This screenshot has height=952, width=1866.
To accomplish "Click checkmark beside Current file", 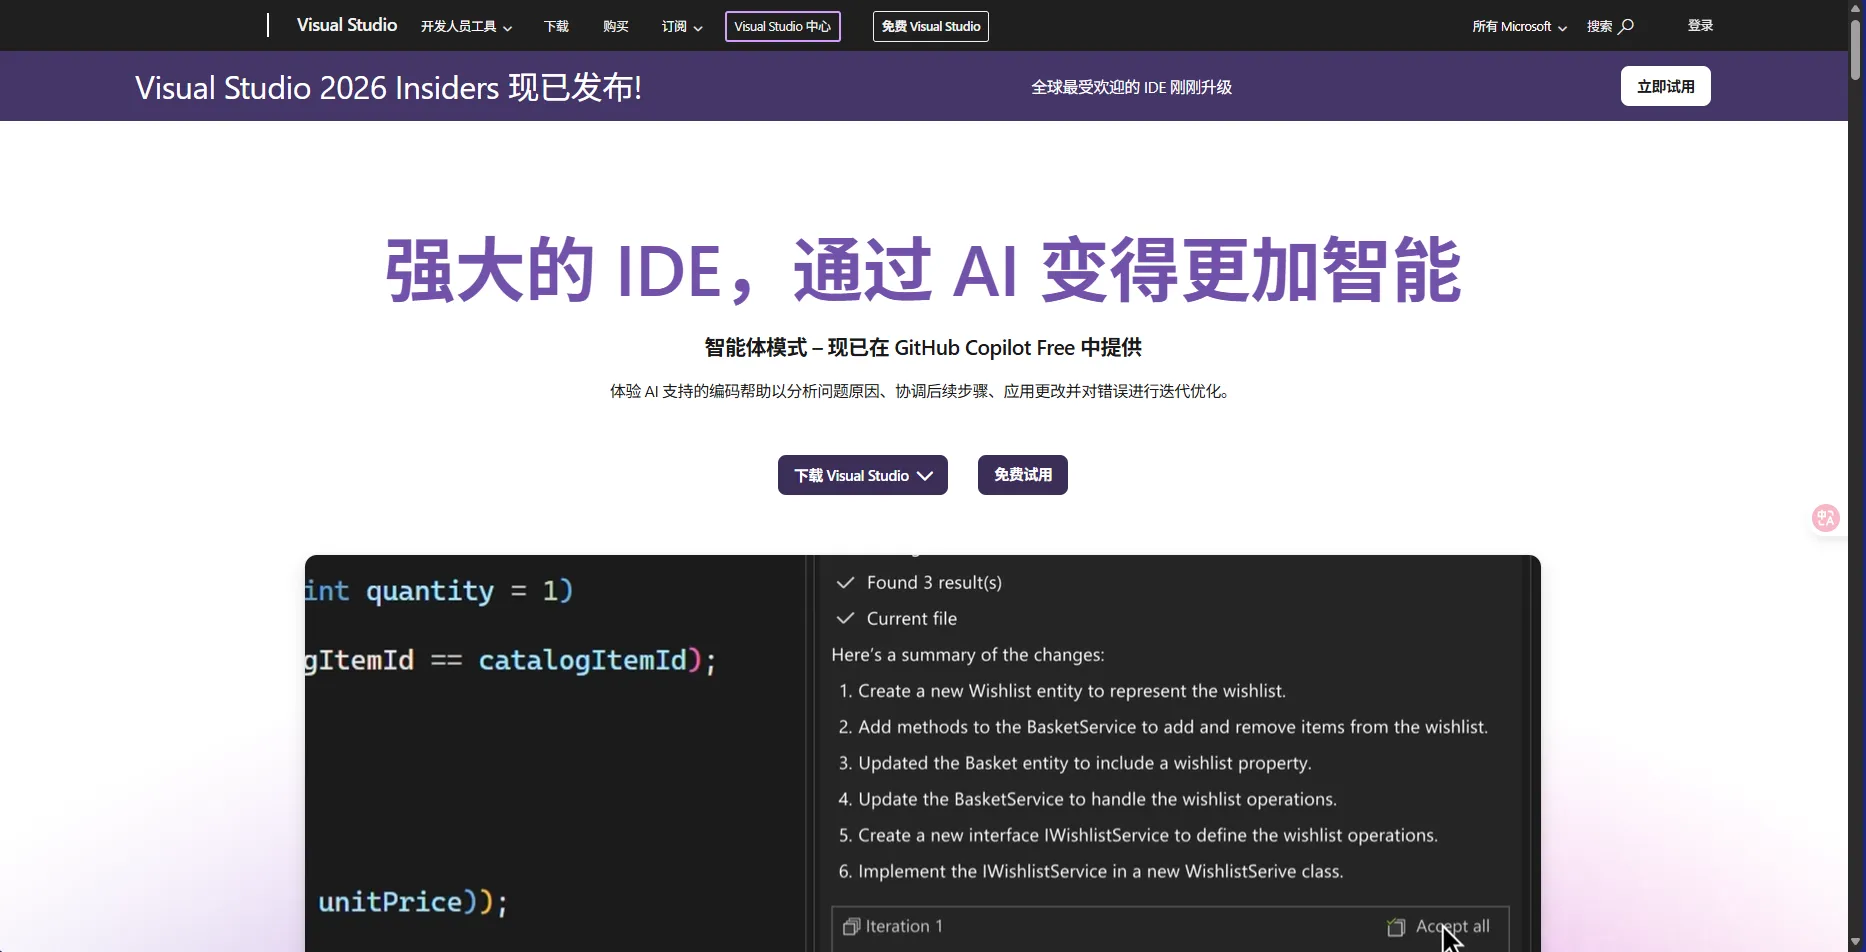I will [845, 619].
